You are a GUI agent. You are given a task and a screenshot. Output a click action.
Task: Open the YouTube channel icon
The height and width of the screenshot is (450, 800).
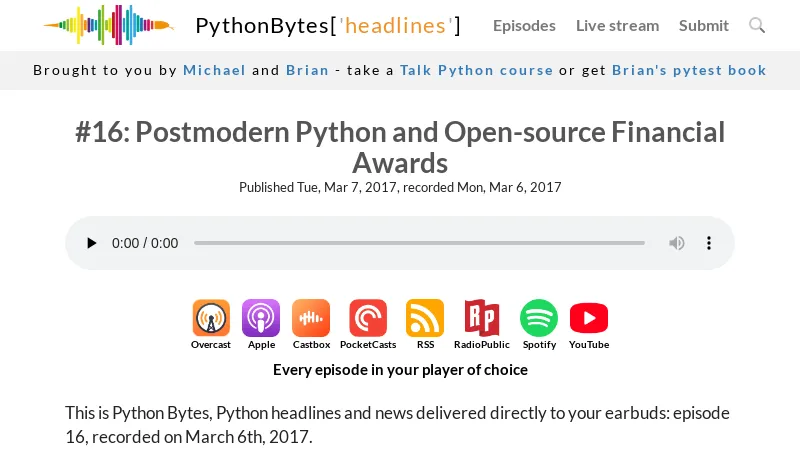click(589, 319)
